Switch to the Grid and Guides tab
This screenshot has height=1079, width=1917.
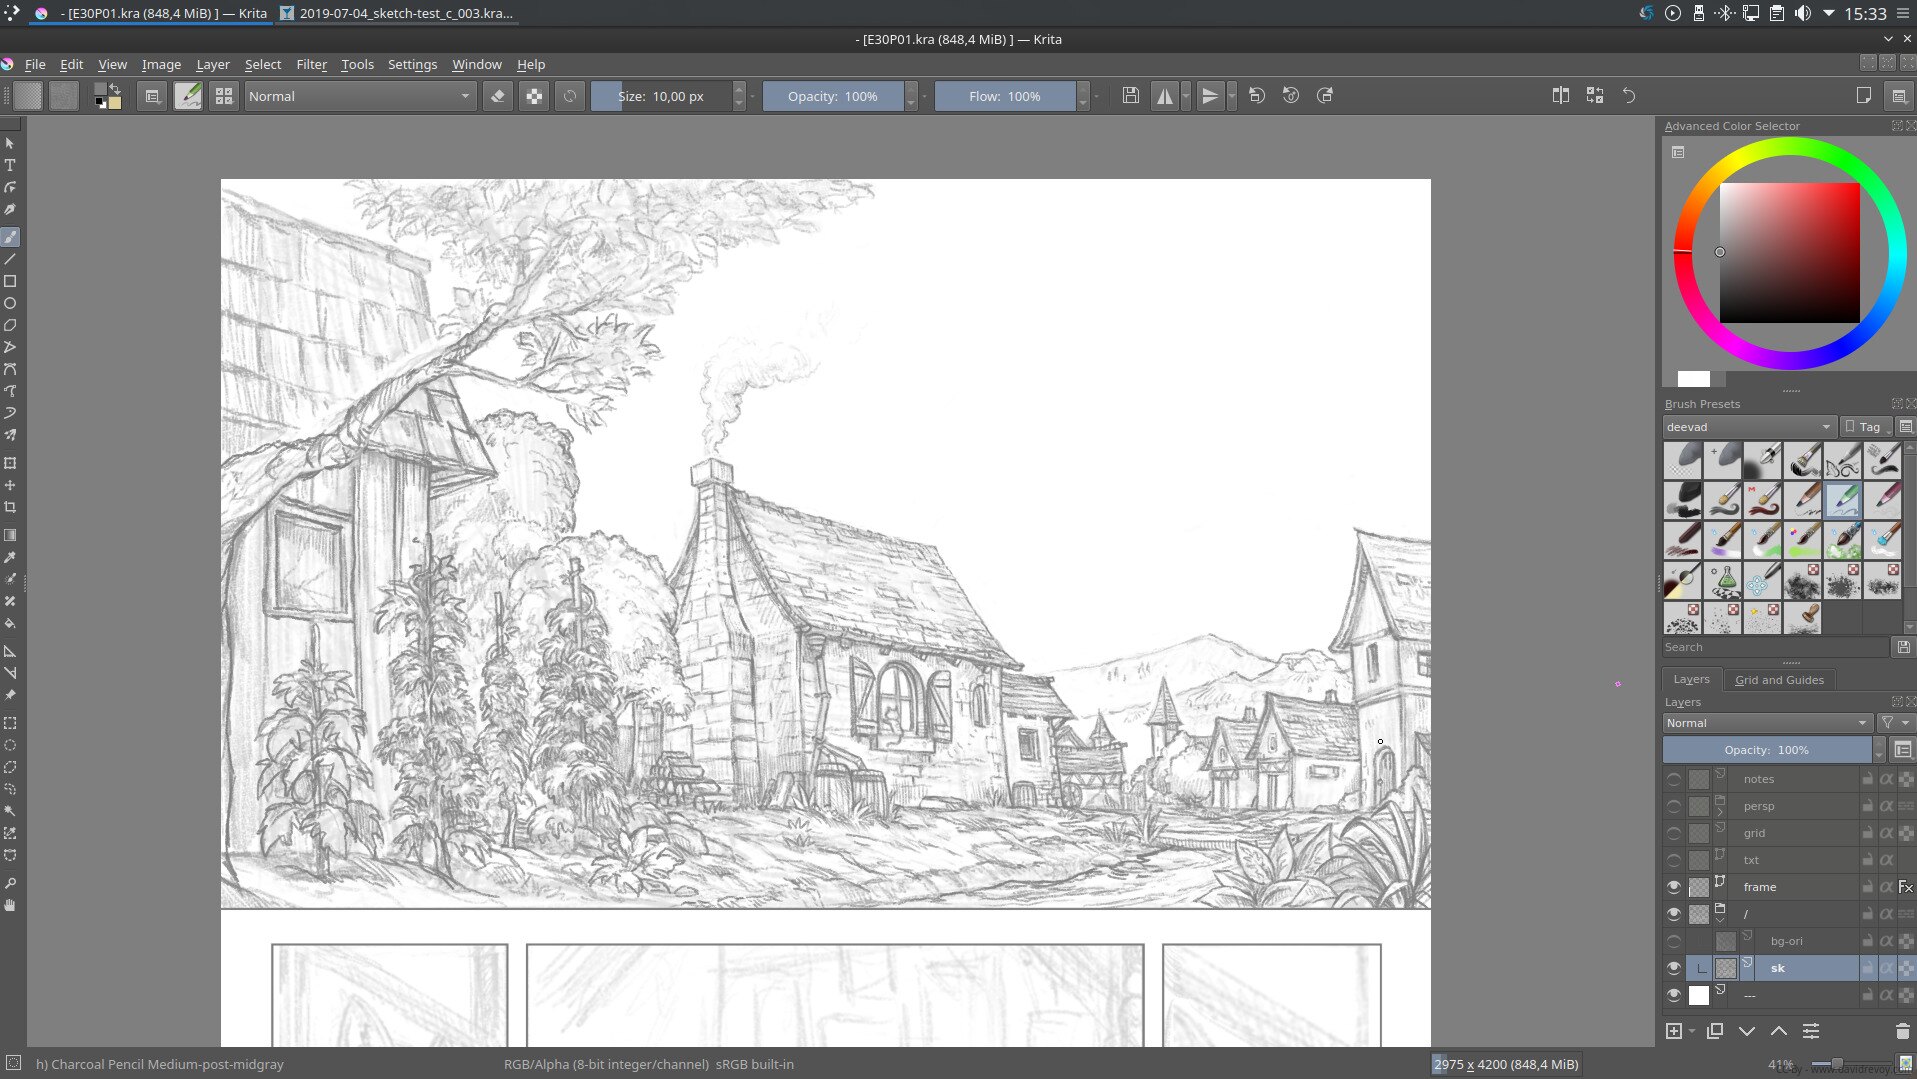pyautogui.click(x=1778, y=680)
